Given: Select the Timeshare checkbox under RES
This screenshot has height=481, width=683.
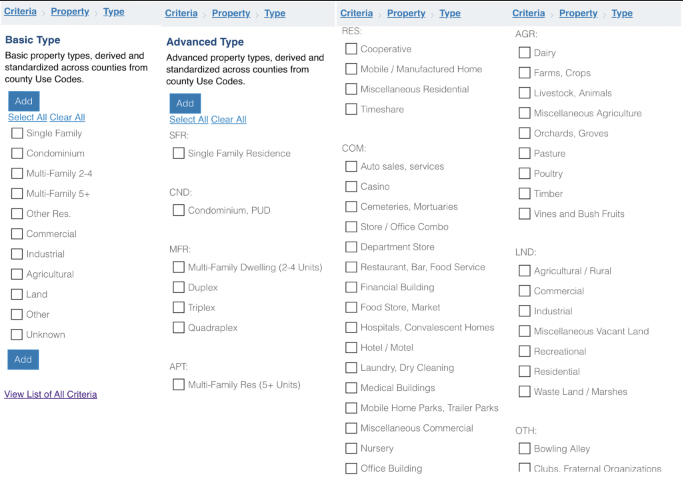Looking at the screenshot, I should pyautogui.click(x=351, y=109).
